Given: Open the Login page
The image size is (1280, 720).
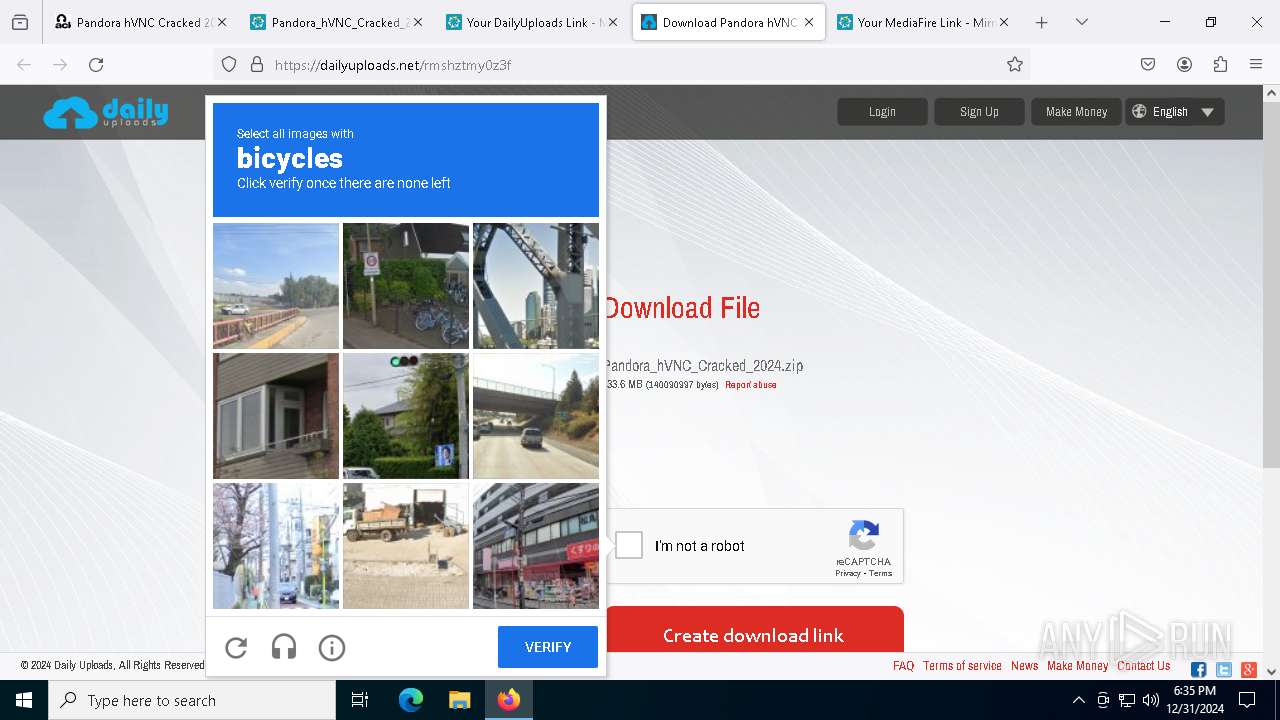Looking at the screenshot, I should 882,112.
